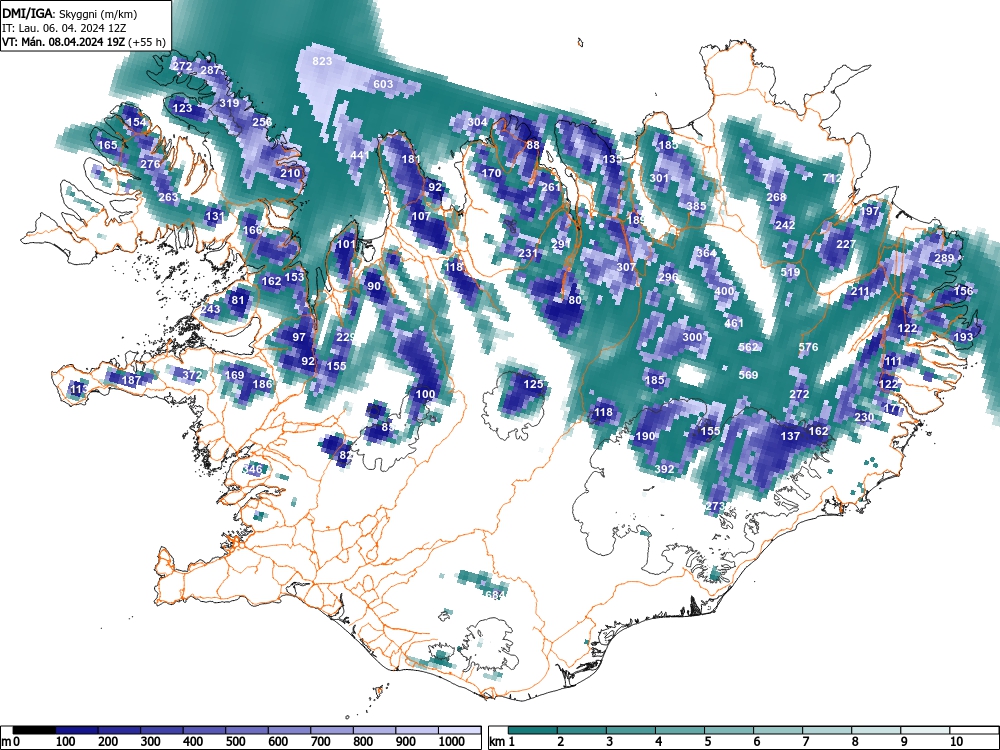The height and width of the screenshot is (750, 1000).
Task: Click the title 'DMI/IGA: Skyggni (m/km)'
Action: (x=70, y=13)
